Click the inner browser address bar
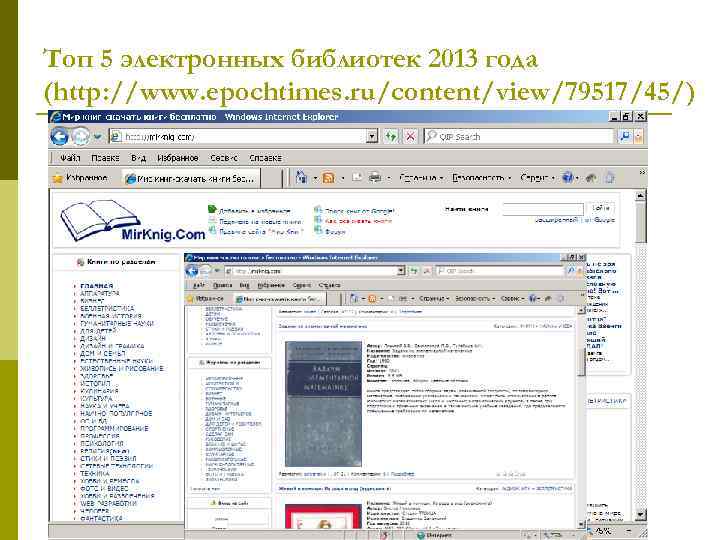The width and height of the screenshot is (720, 540). point(313,271)
